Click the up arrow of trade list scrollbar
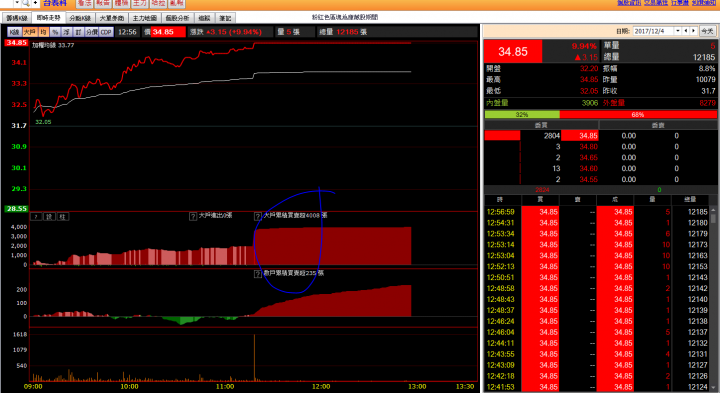 pos(713,210)
